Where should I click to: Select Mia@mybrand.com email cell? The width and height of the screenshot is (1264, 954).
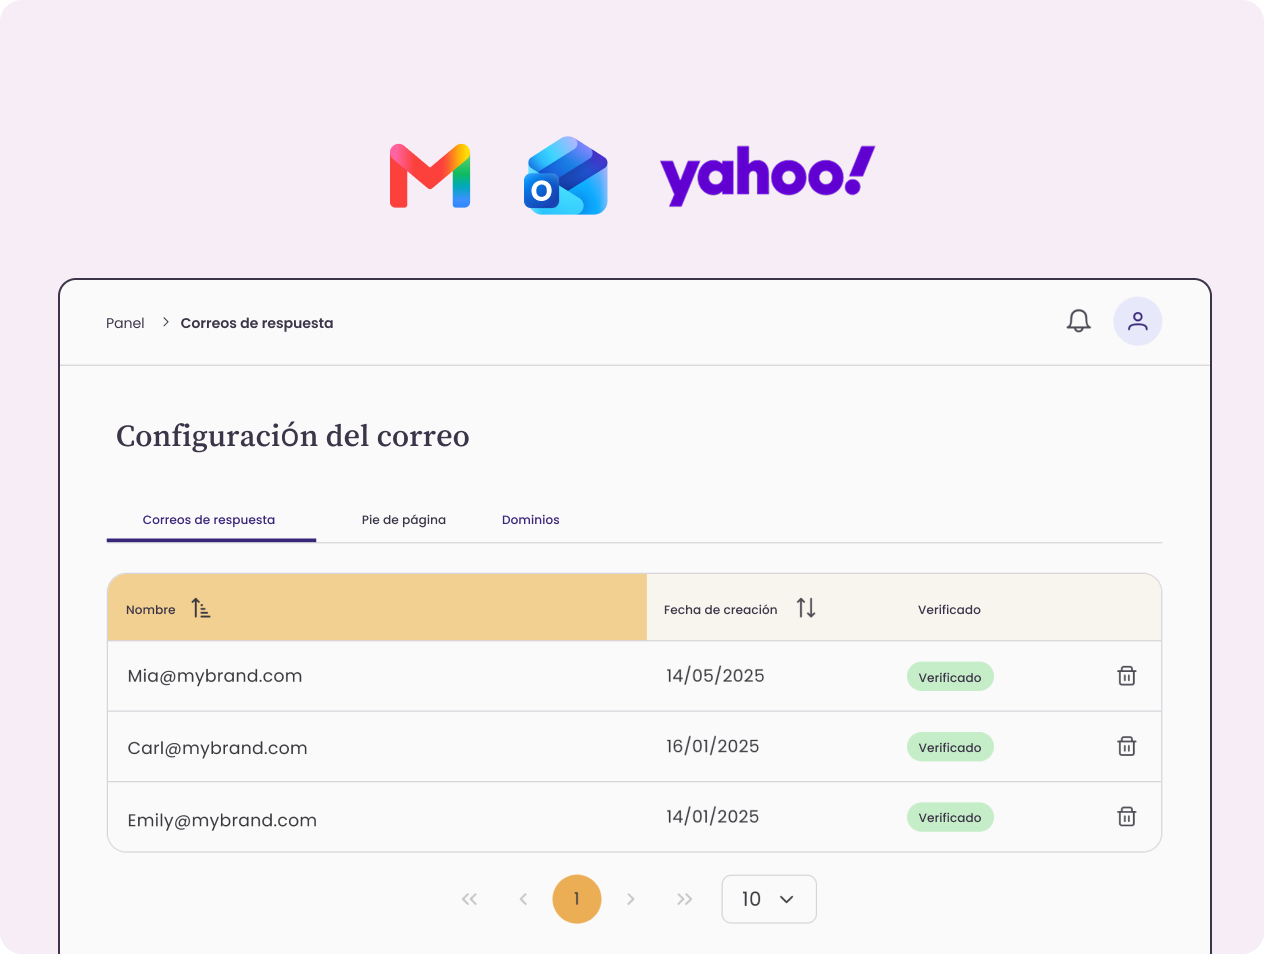215,676
